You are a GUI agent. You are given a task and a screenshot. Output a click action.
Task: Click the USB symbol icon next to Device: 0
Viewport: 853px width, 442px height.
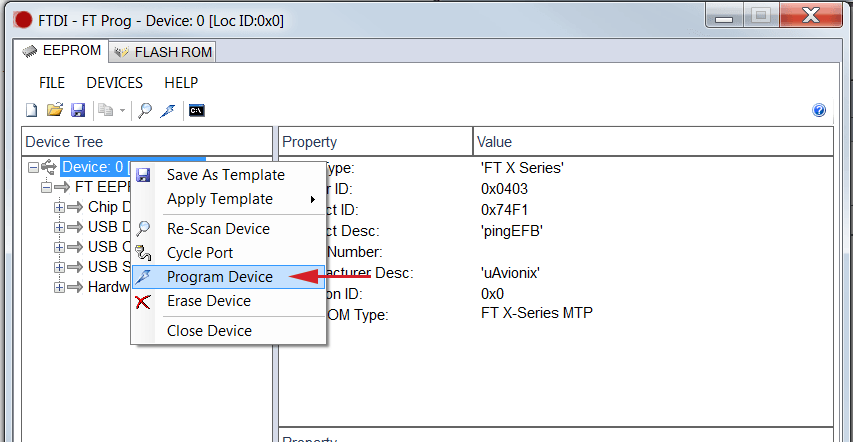pos(49,167)
